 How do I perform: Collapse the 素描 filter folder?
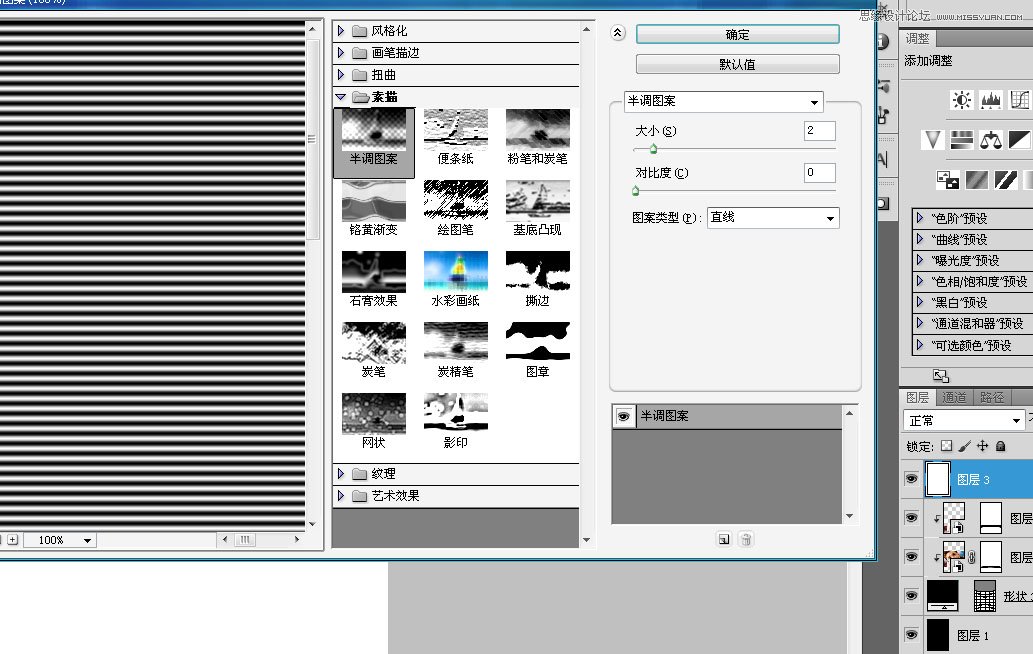[x=341, y=97]
